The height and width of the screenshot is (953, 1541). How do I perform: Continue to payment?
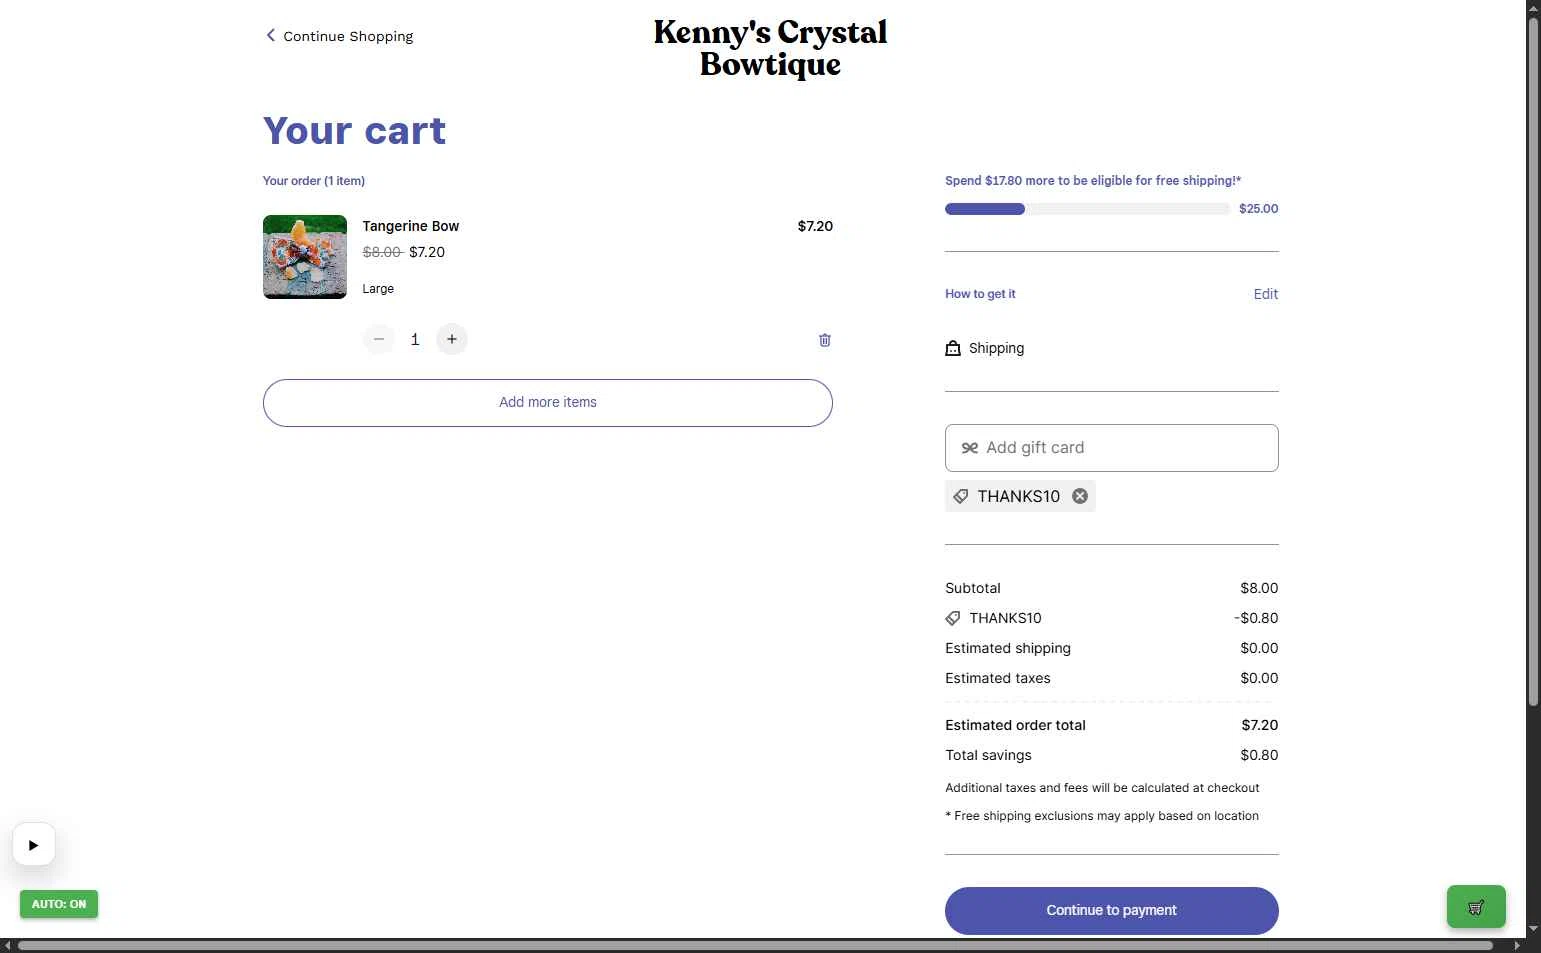point(1111,910)
